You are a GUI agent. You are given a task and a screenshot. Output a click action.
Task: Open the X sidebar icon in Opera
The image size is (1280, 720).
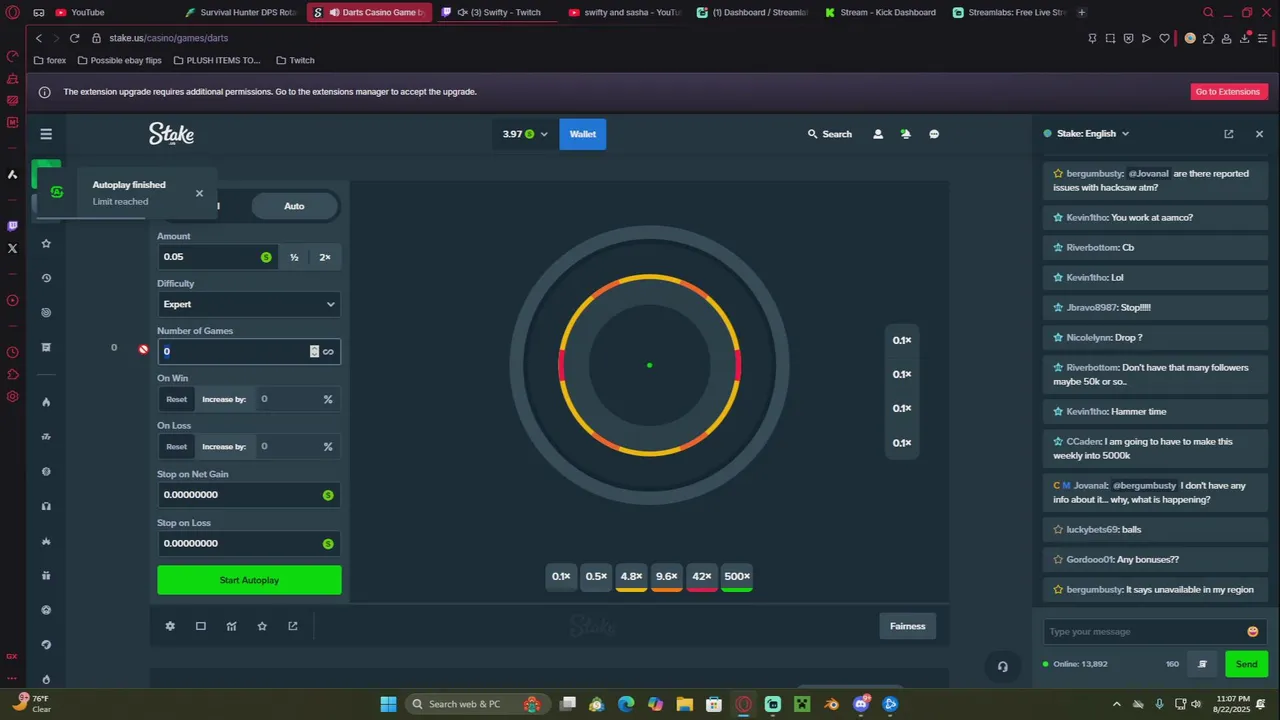[12, 248]
